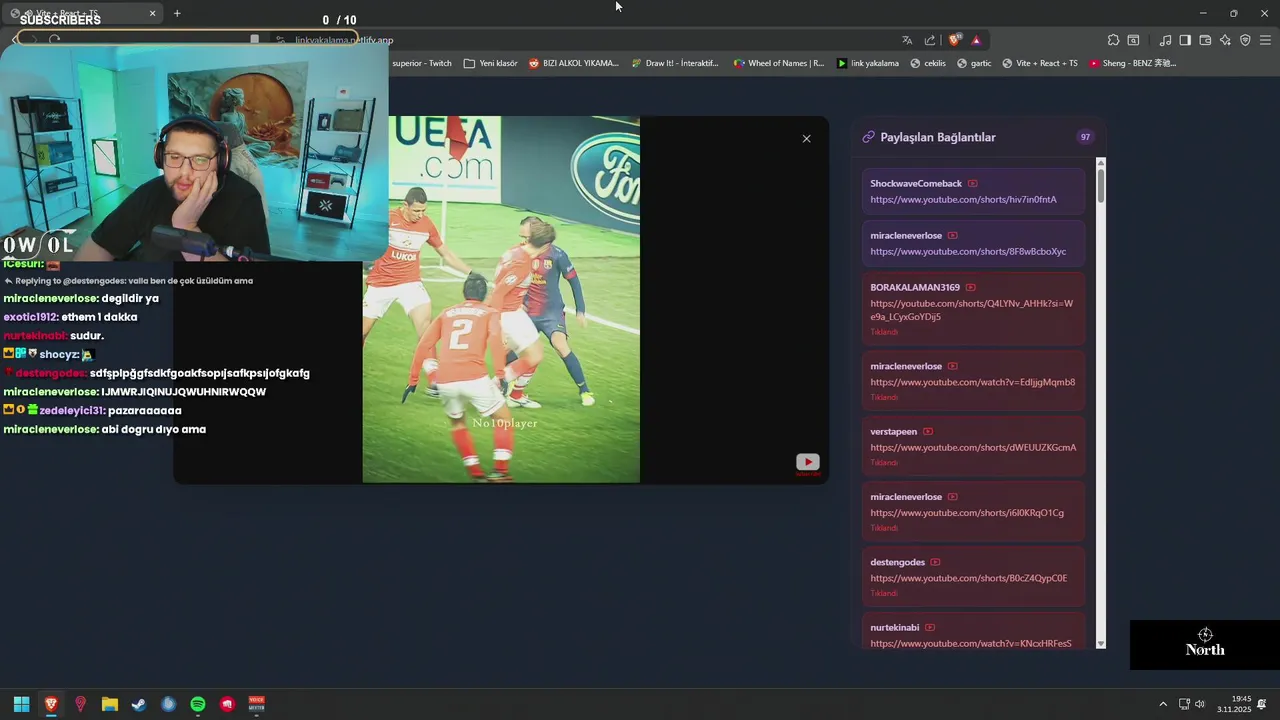Open the Brave Wallet icon
The image size is (1280, 720).
(x=1205, y=40)
